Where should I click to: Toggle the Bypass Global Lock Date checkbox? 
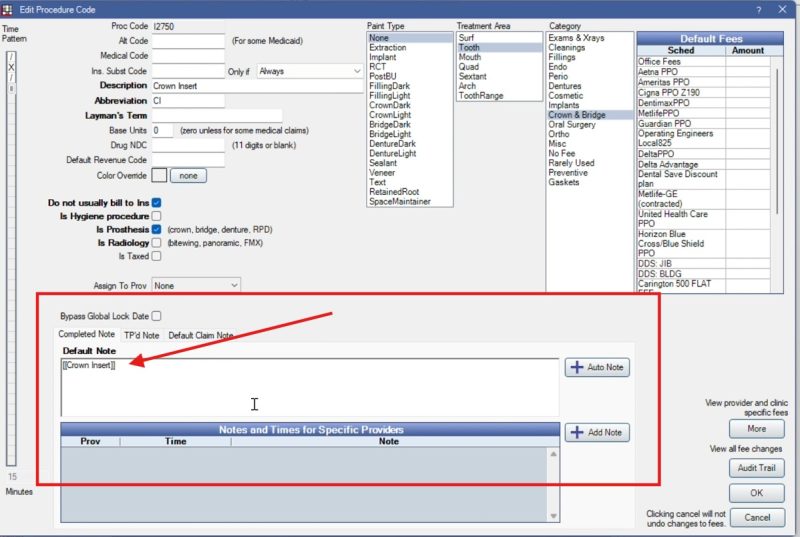click(x=157, y=316)
